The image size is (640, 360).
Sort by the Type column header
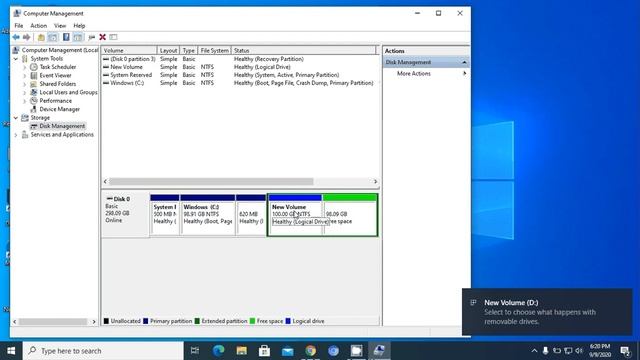[189, 51]
